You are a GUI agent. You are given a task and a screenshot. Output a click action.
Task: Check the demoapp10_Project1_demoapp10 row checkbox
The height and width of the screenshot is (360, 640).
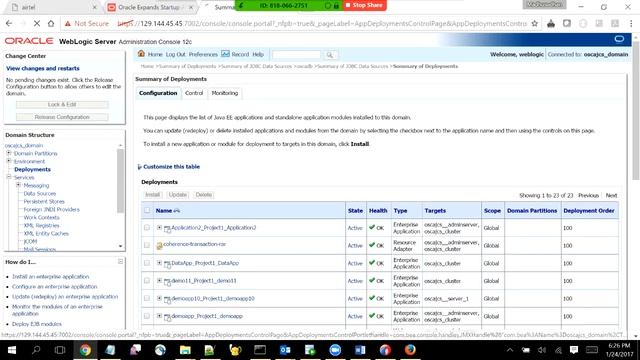pos(147,298)
